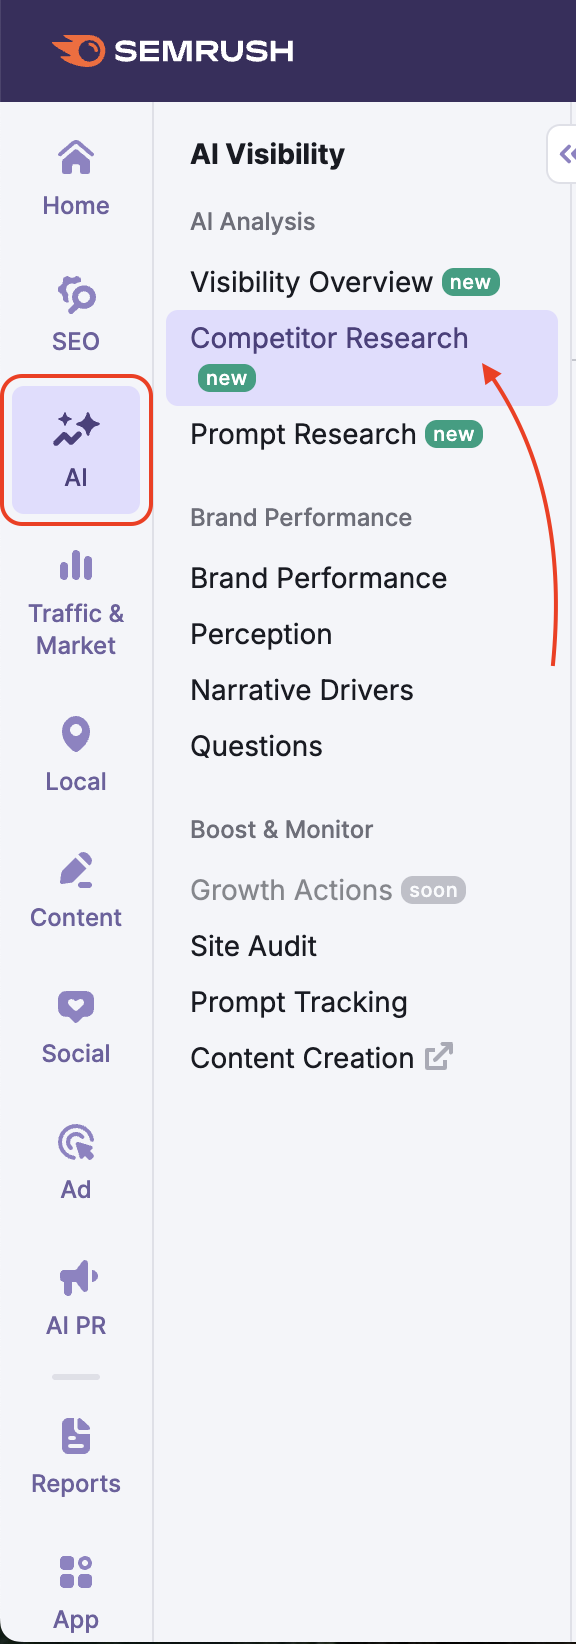Select the Reports document icon

75,1436
